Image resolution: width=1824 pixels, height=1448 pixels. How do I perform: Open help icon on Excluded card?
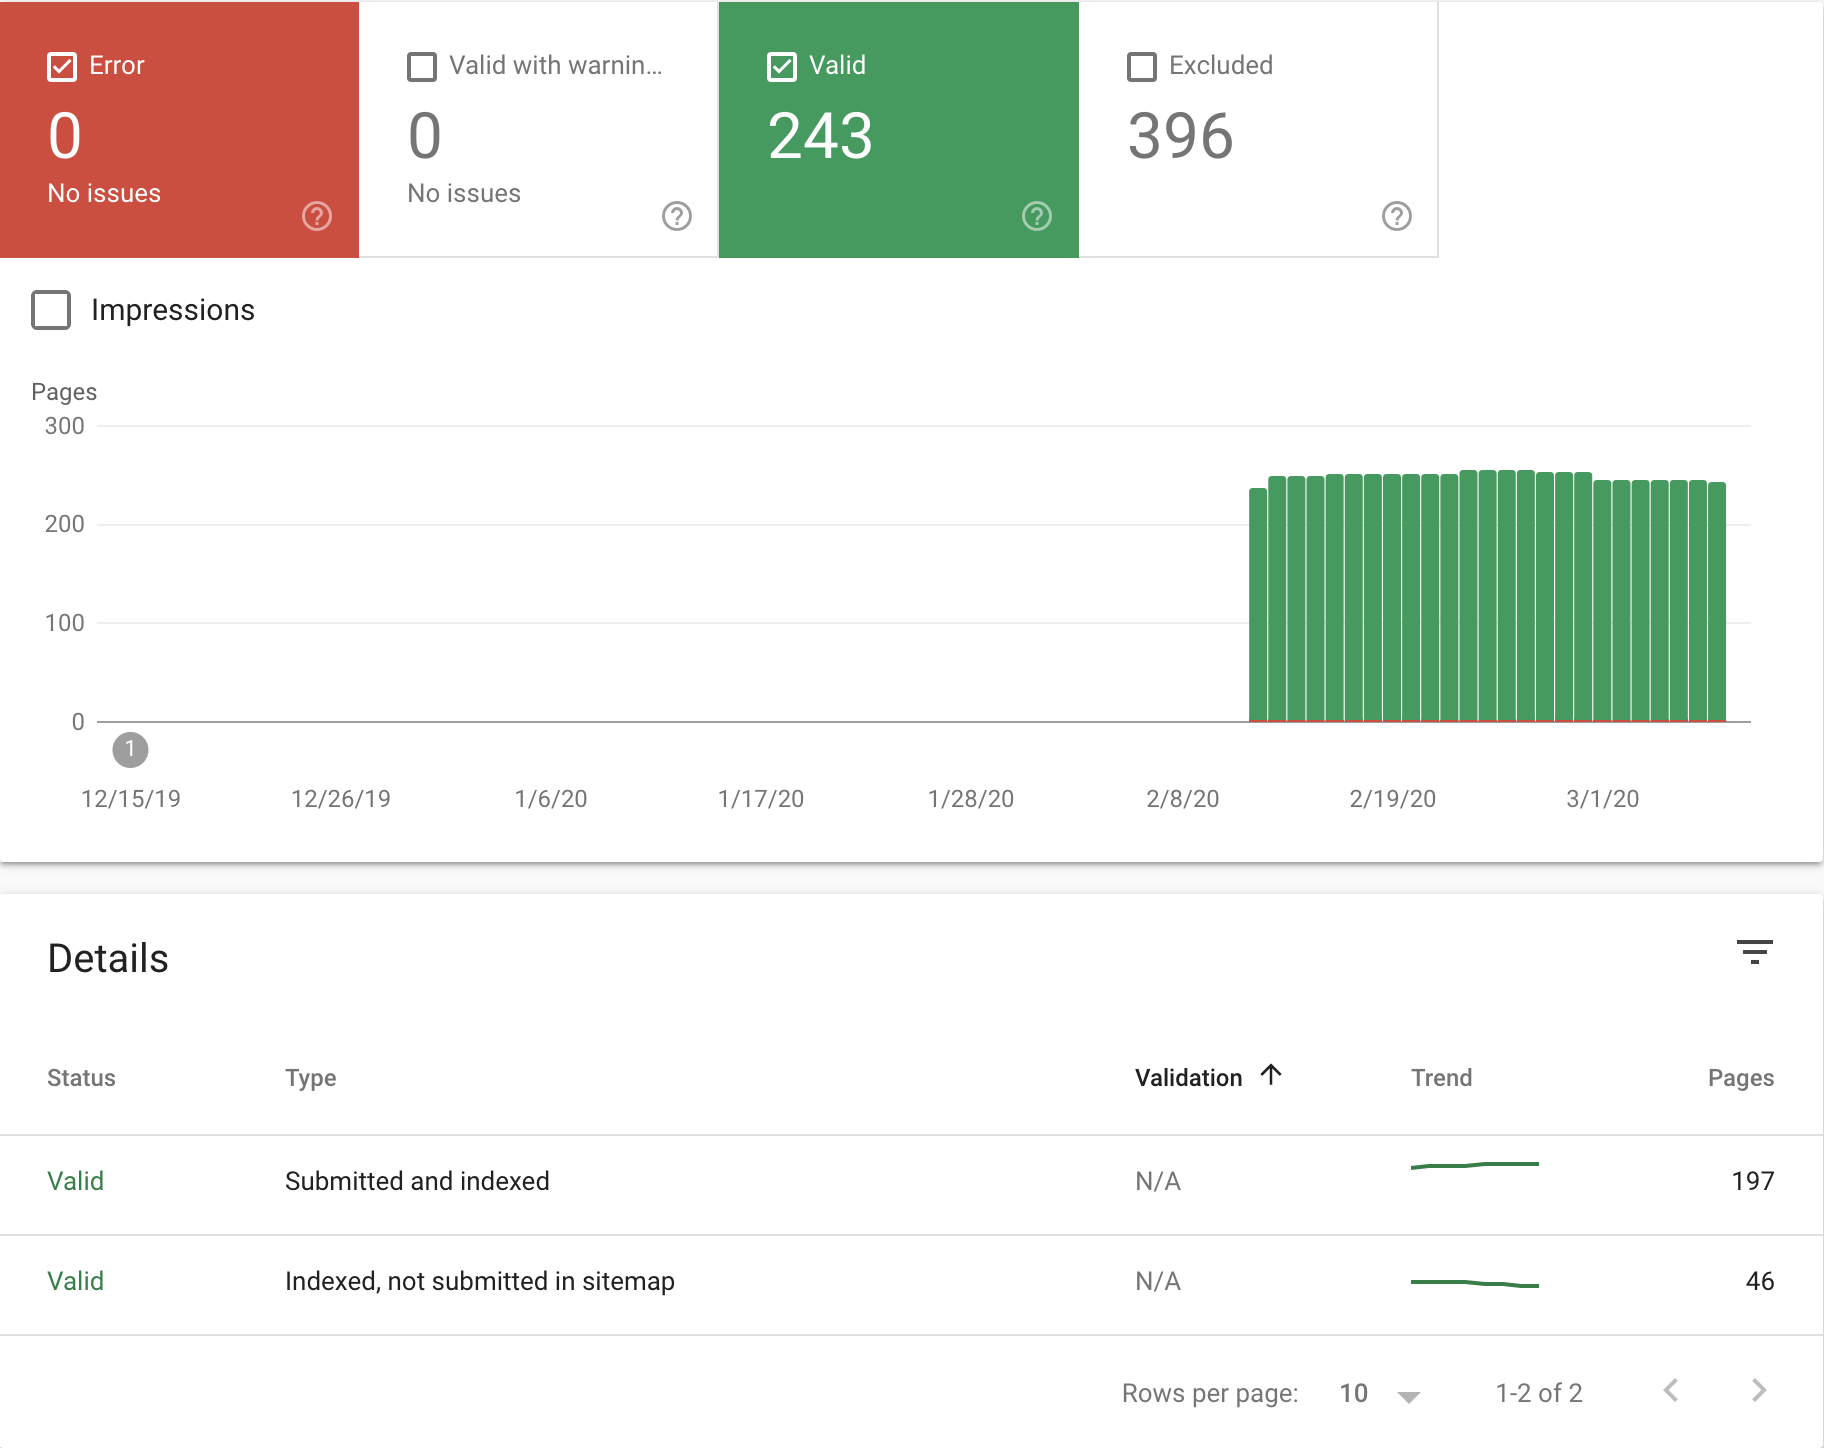(1397, 216)
